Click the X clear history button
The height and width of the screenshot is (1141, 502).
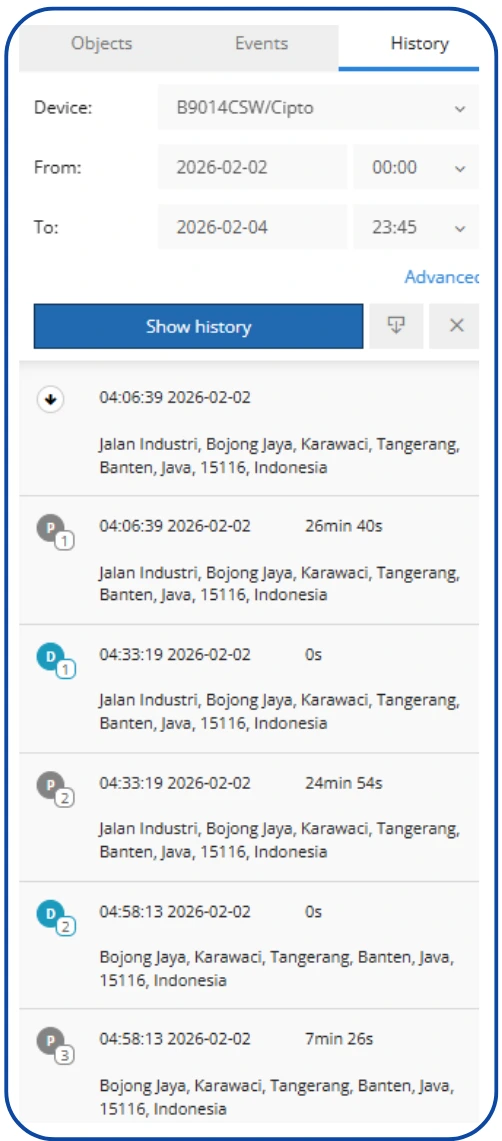(455, 326)
